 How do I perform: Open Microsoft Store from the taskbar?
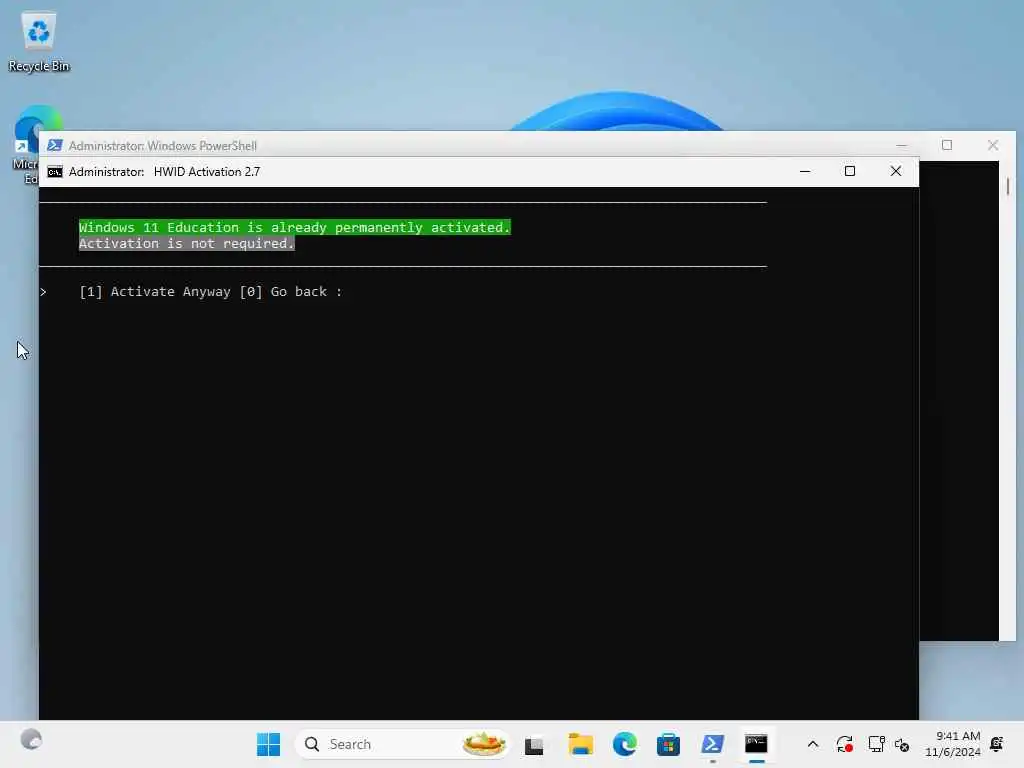coord(668,744)
